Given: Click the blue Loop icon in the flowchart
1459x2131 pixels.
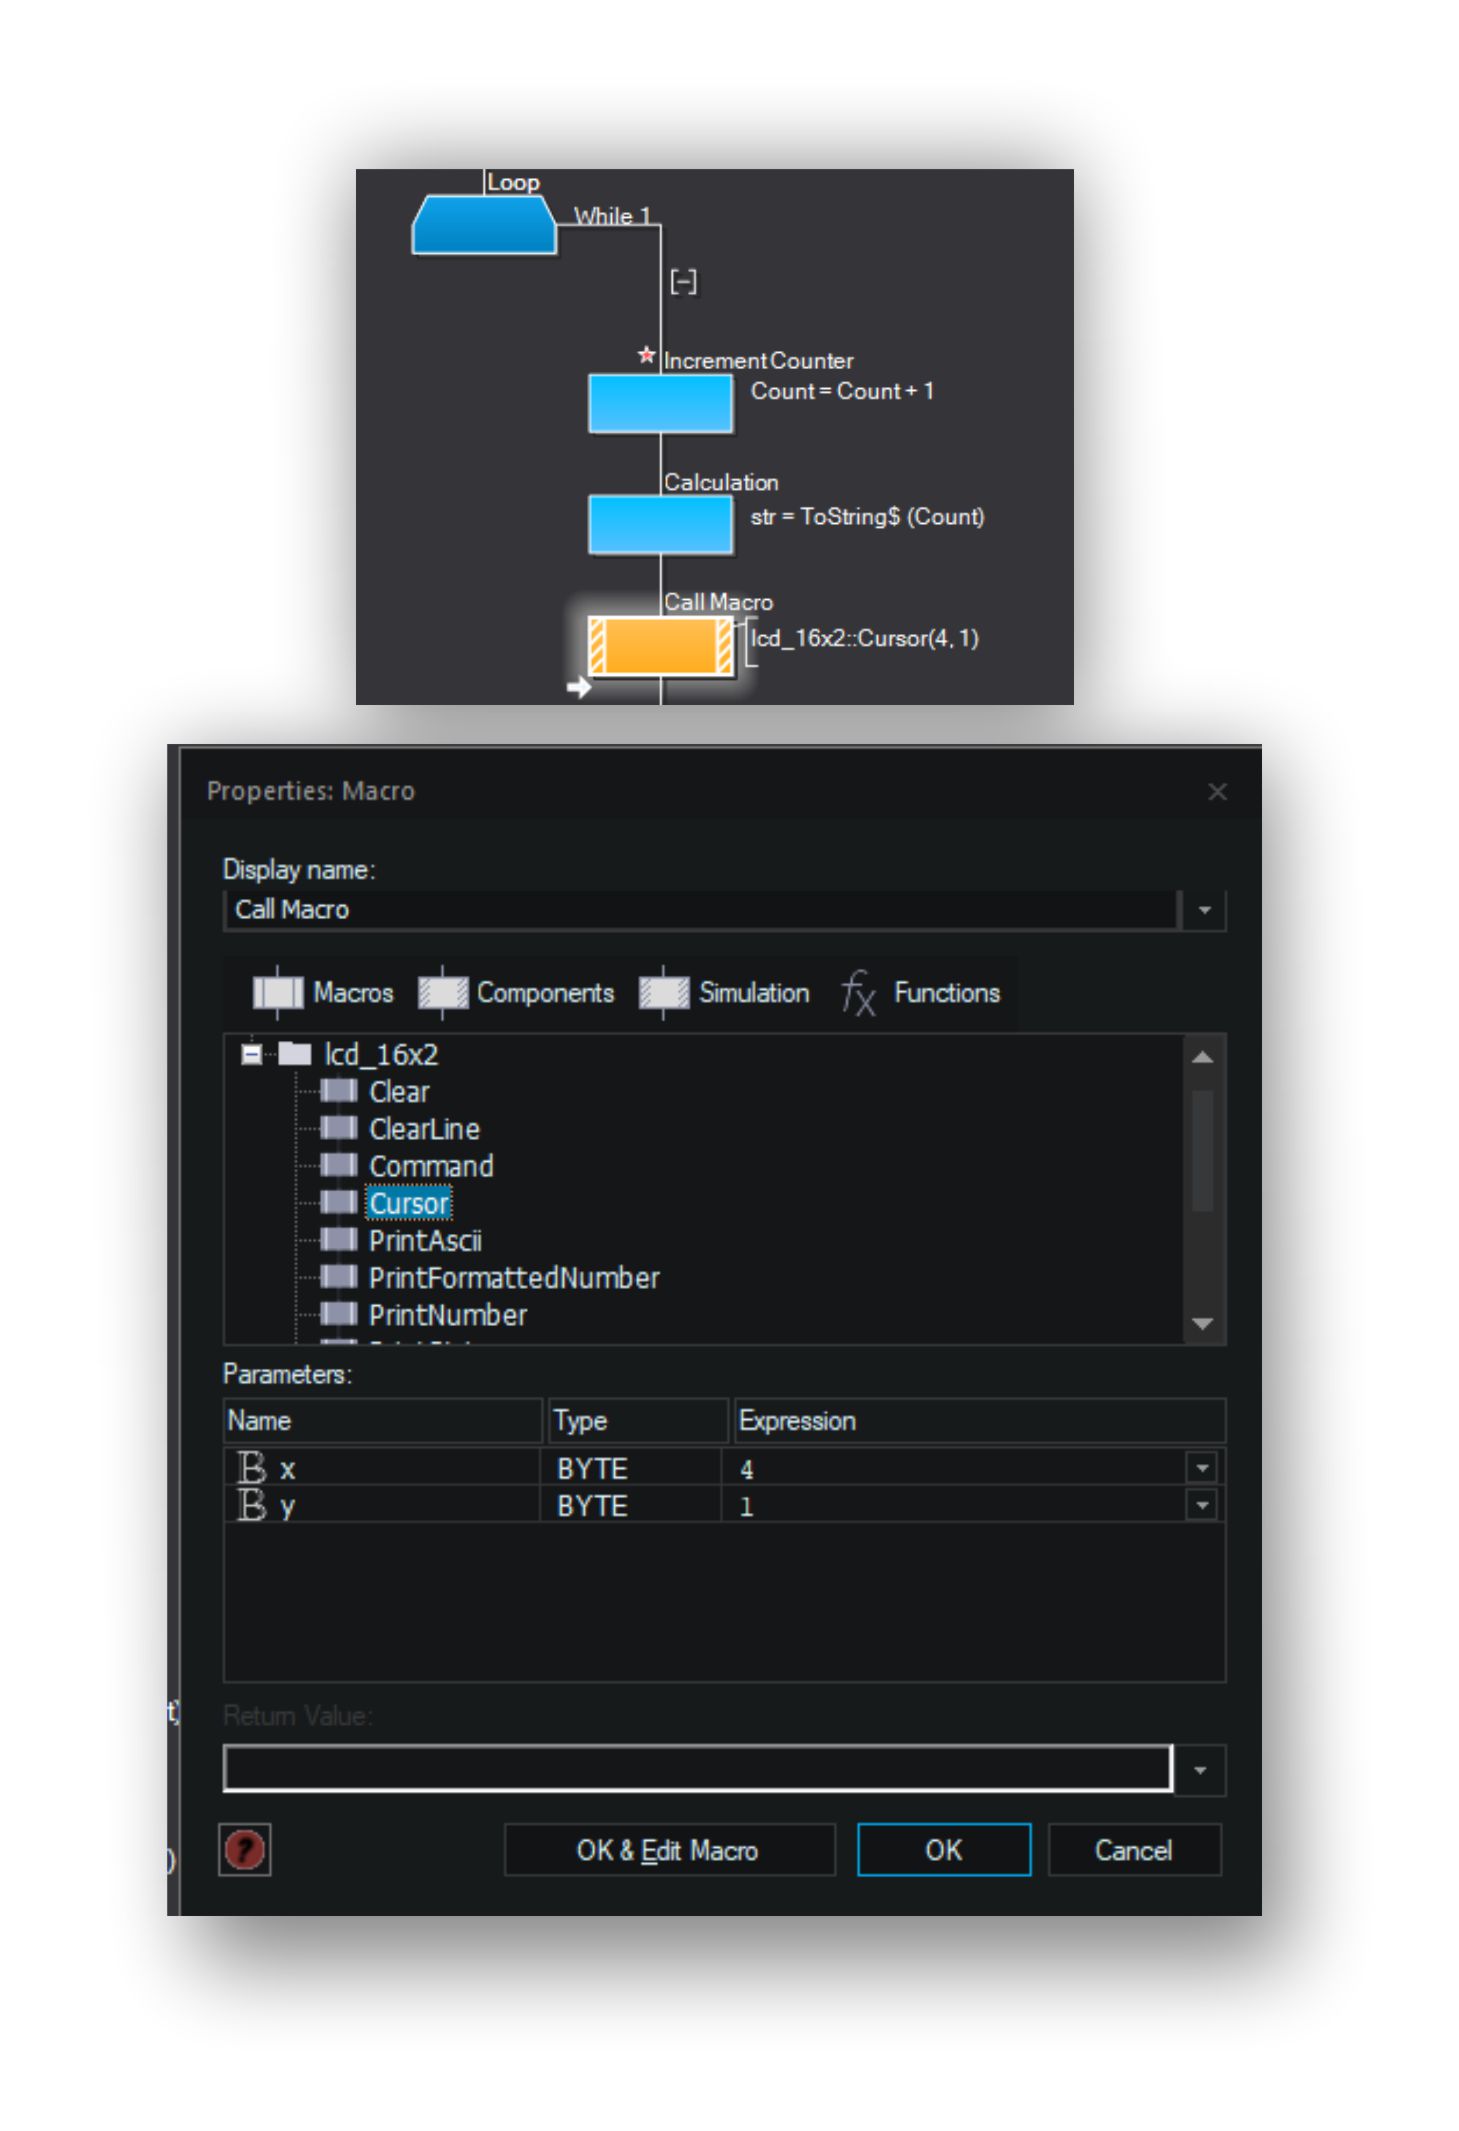Looking at the screenshot, I should click(484, 225).
